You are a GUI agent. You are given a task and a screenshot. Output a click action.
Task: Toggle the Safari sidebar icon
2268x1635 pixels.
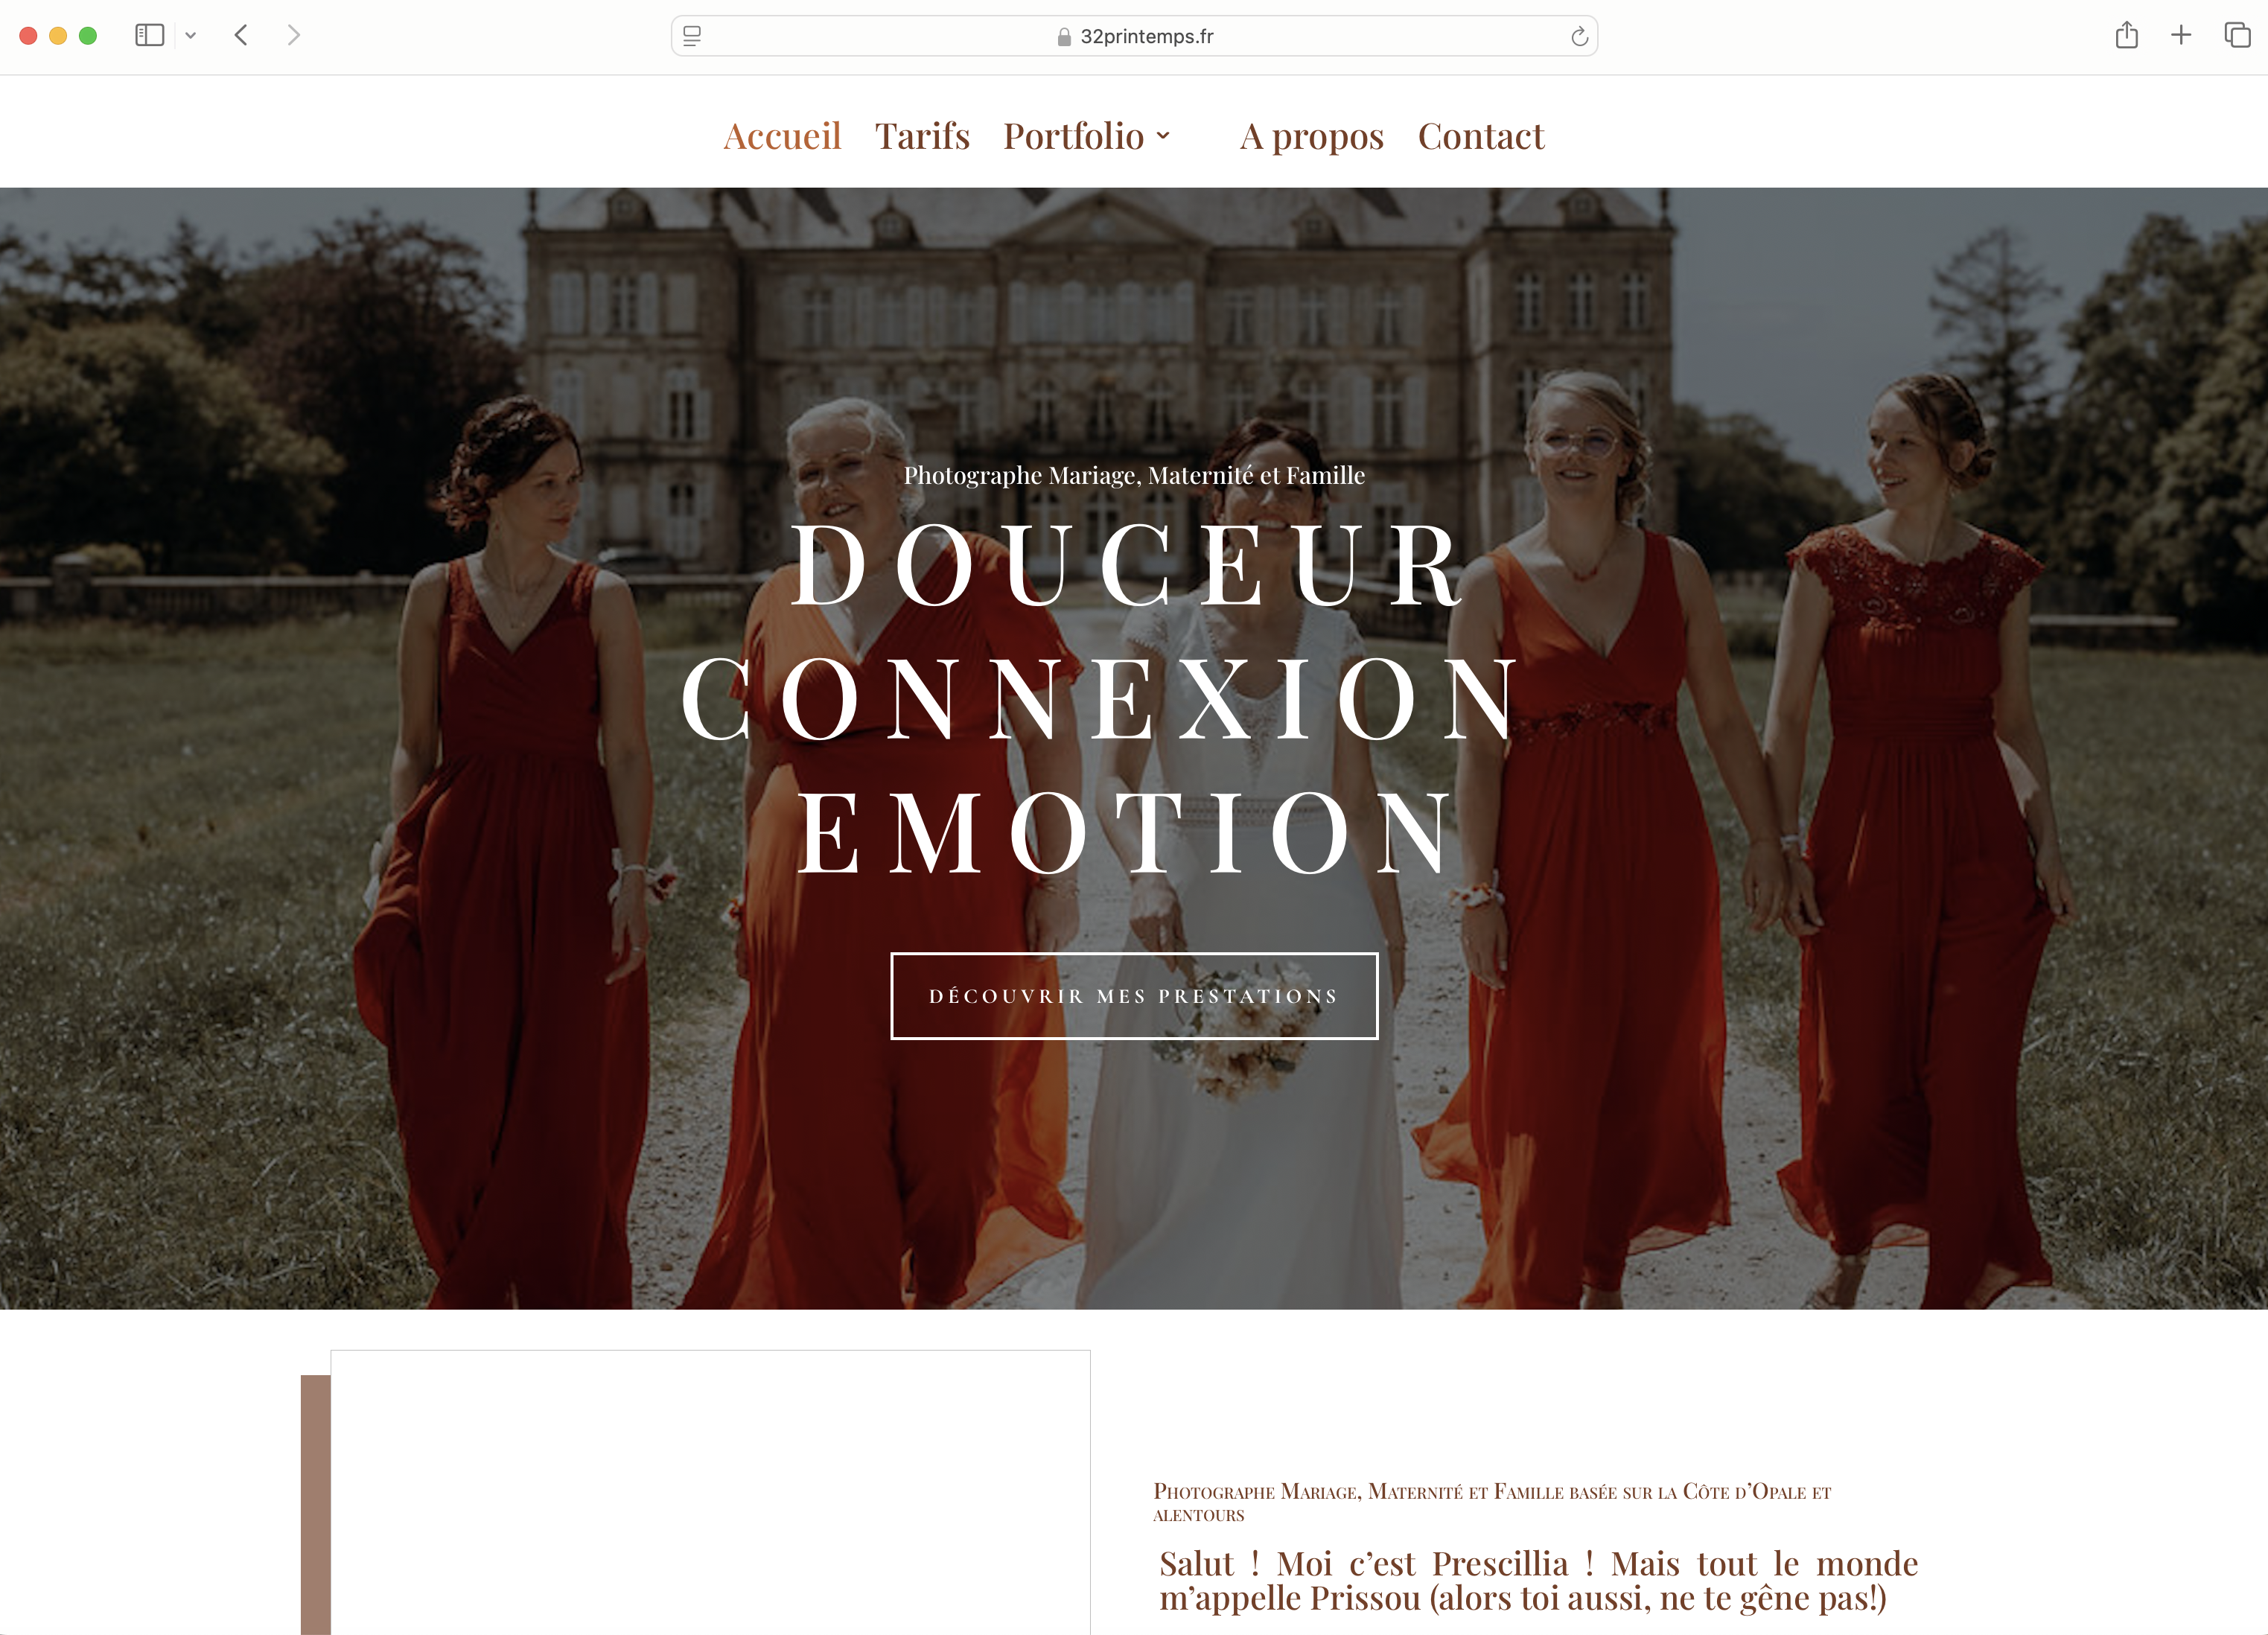point(150,36)
